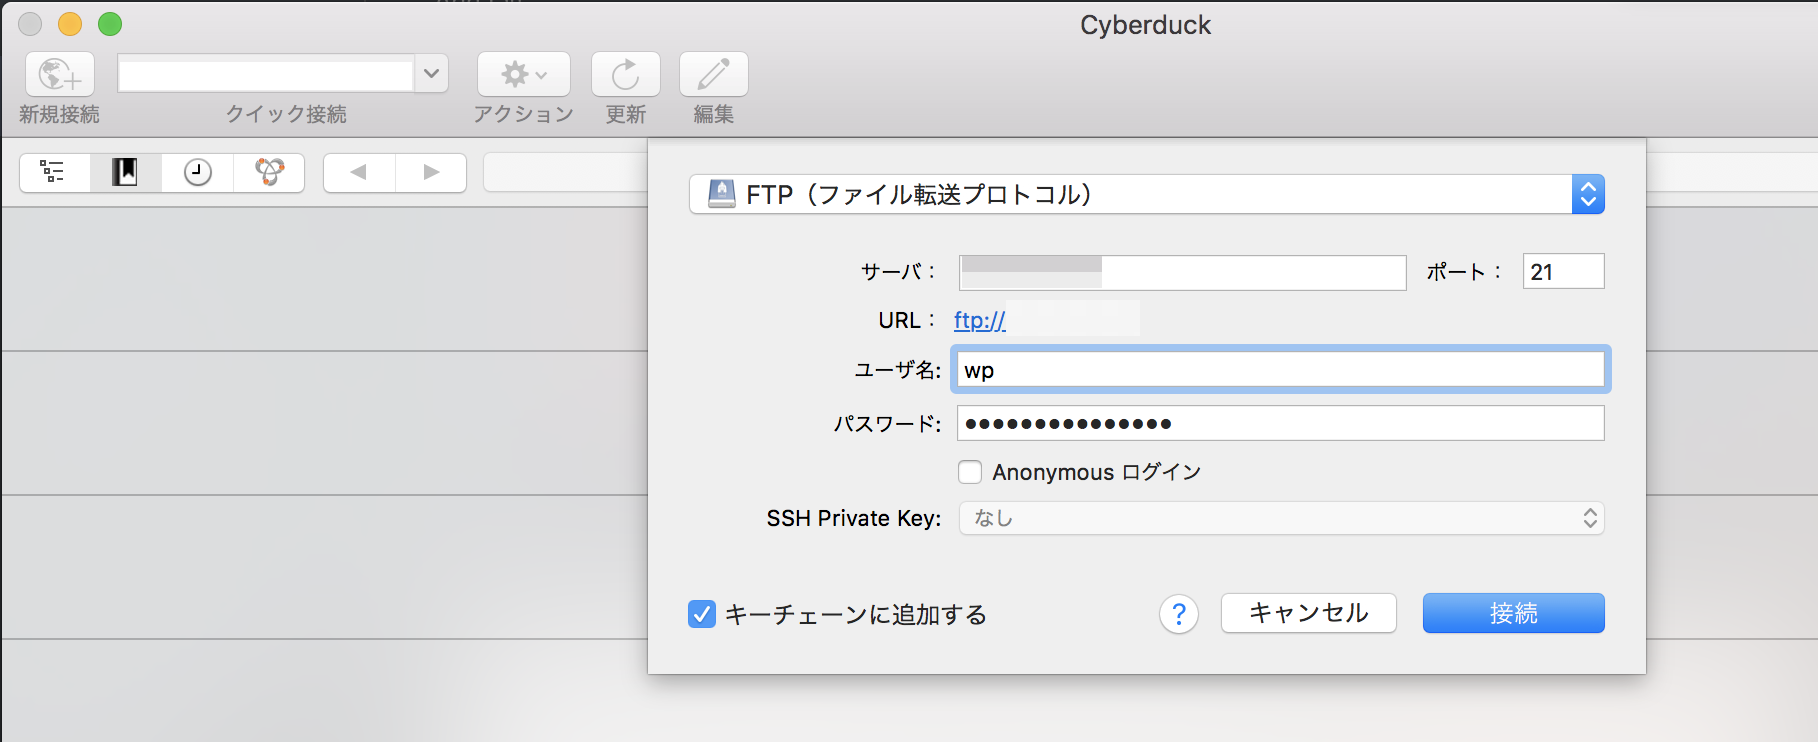Toggle Anonymous ログイン checkbox
1818x742 pixels.
970,472
